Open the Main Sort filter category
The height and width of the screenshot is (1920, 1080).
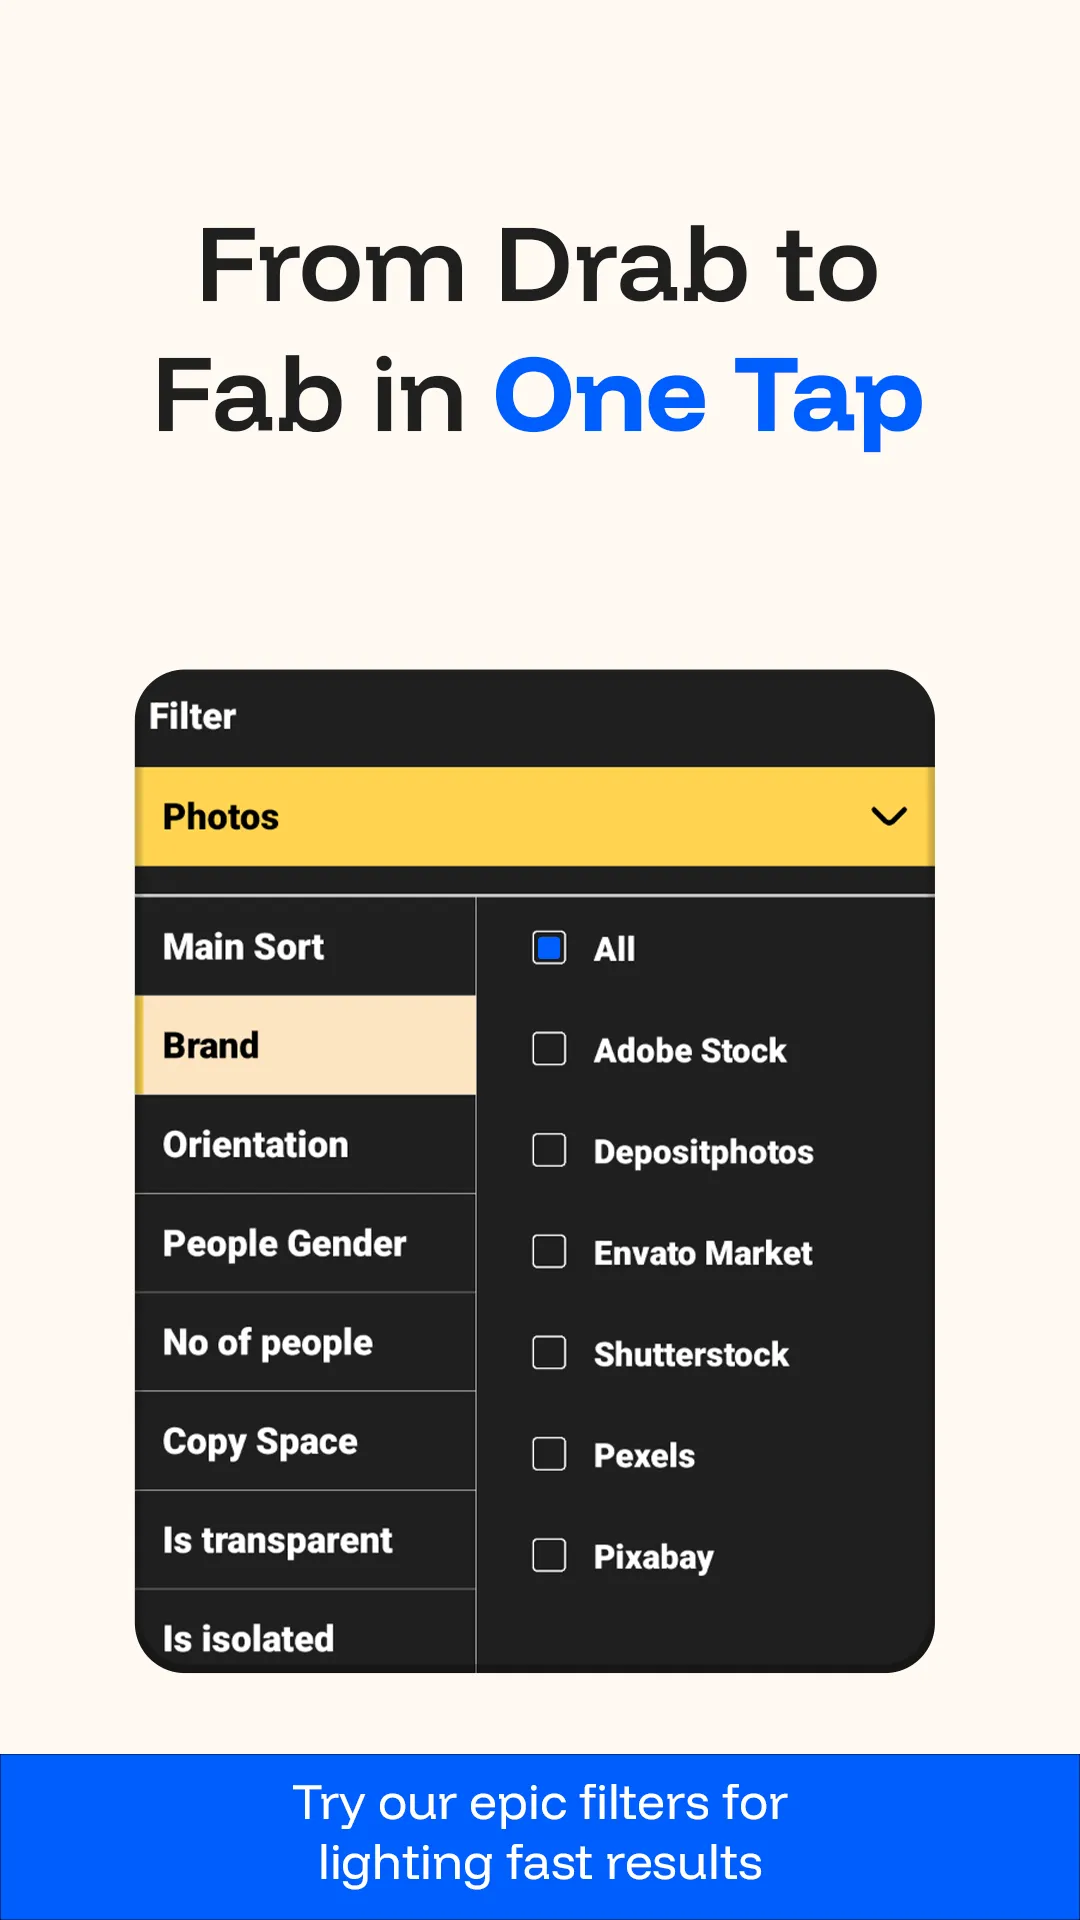pos(305,946)
